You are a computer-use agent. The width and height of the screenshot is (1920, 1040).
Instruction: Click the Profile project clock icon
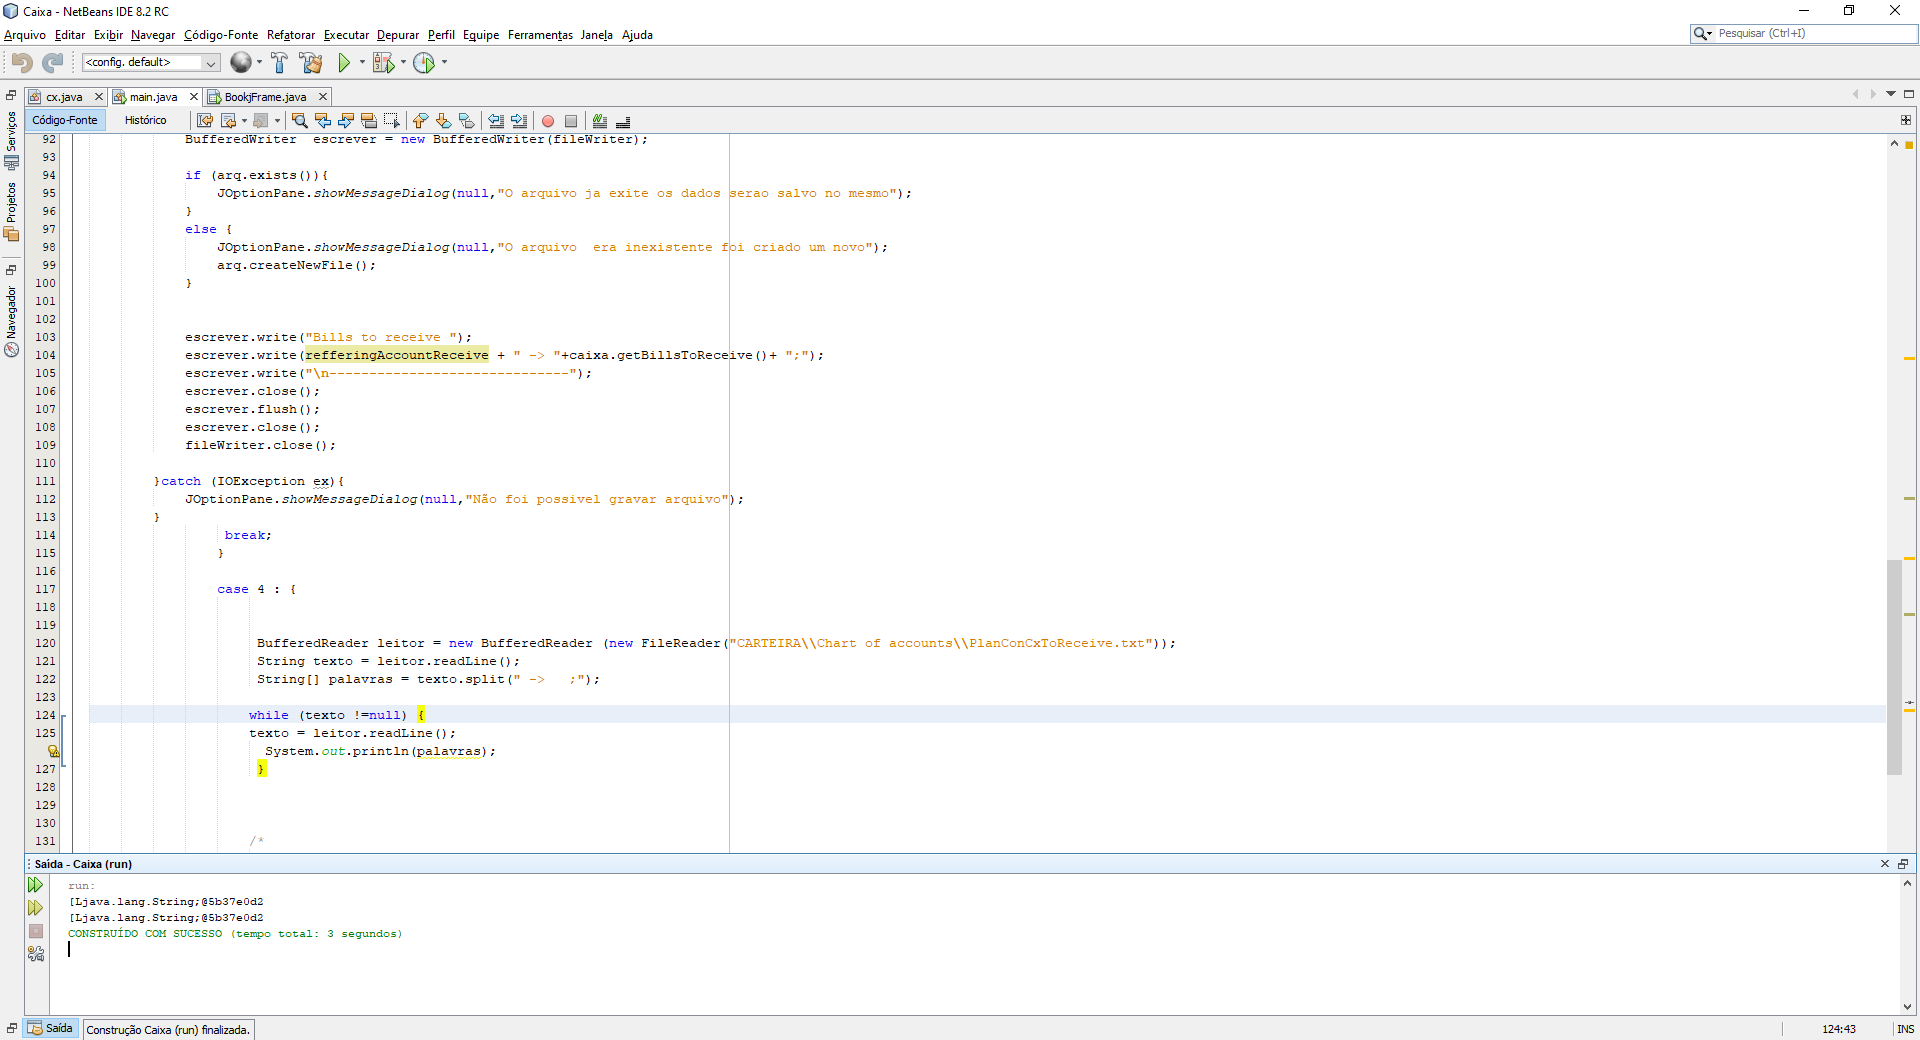pos(424,62)
